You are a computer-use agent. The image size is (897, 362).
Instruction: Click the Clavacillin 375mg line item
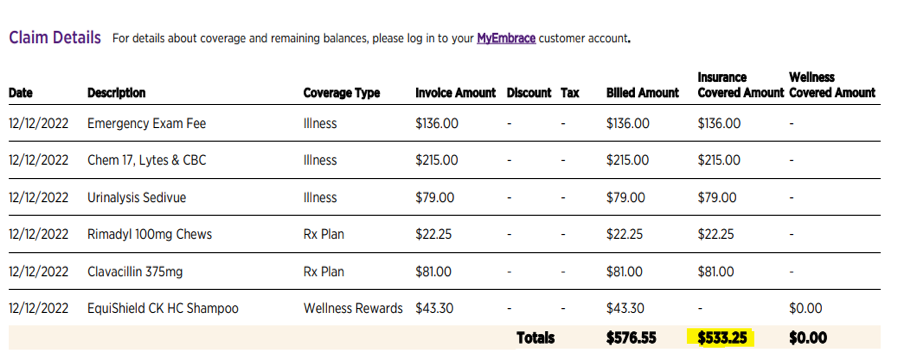click(135, 271)
